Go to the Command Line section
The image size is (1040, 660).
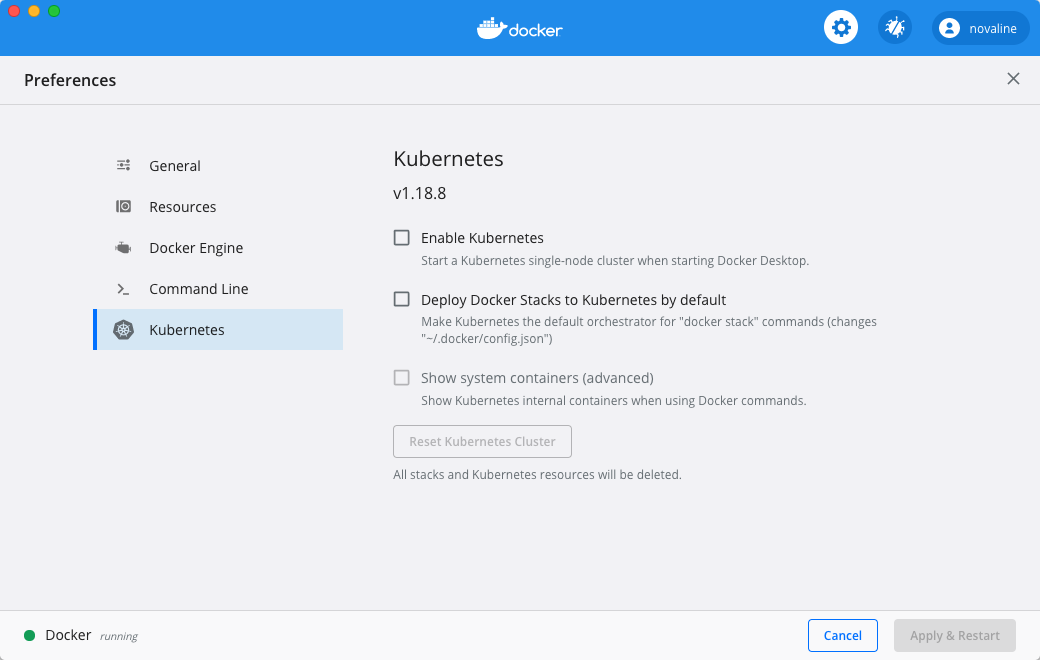coord(218,289)
